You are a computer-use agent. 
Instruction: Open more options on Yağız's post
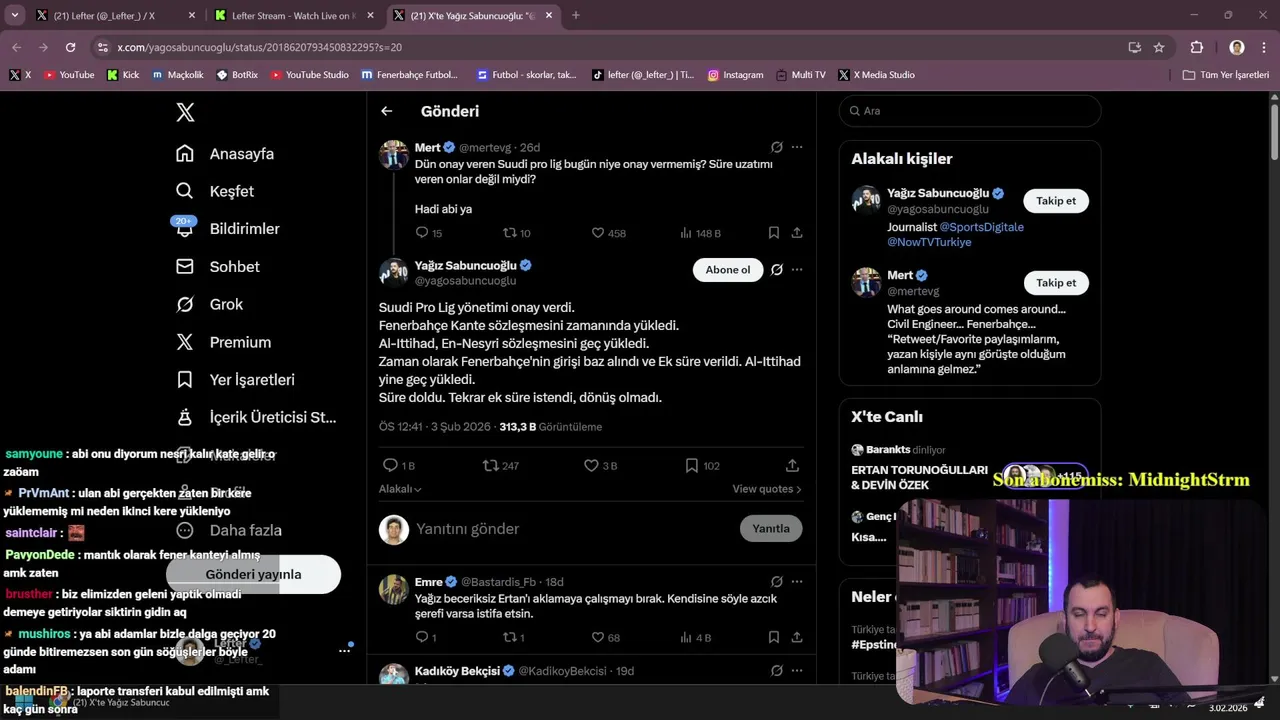pos(797,270)
